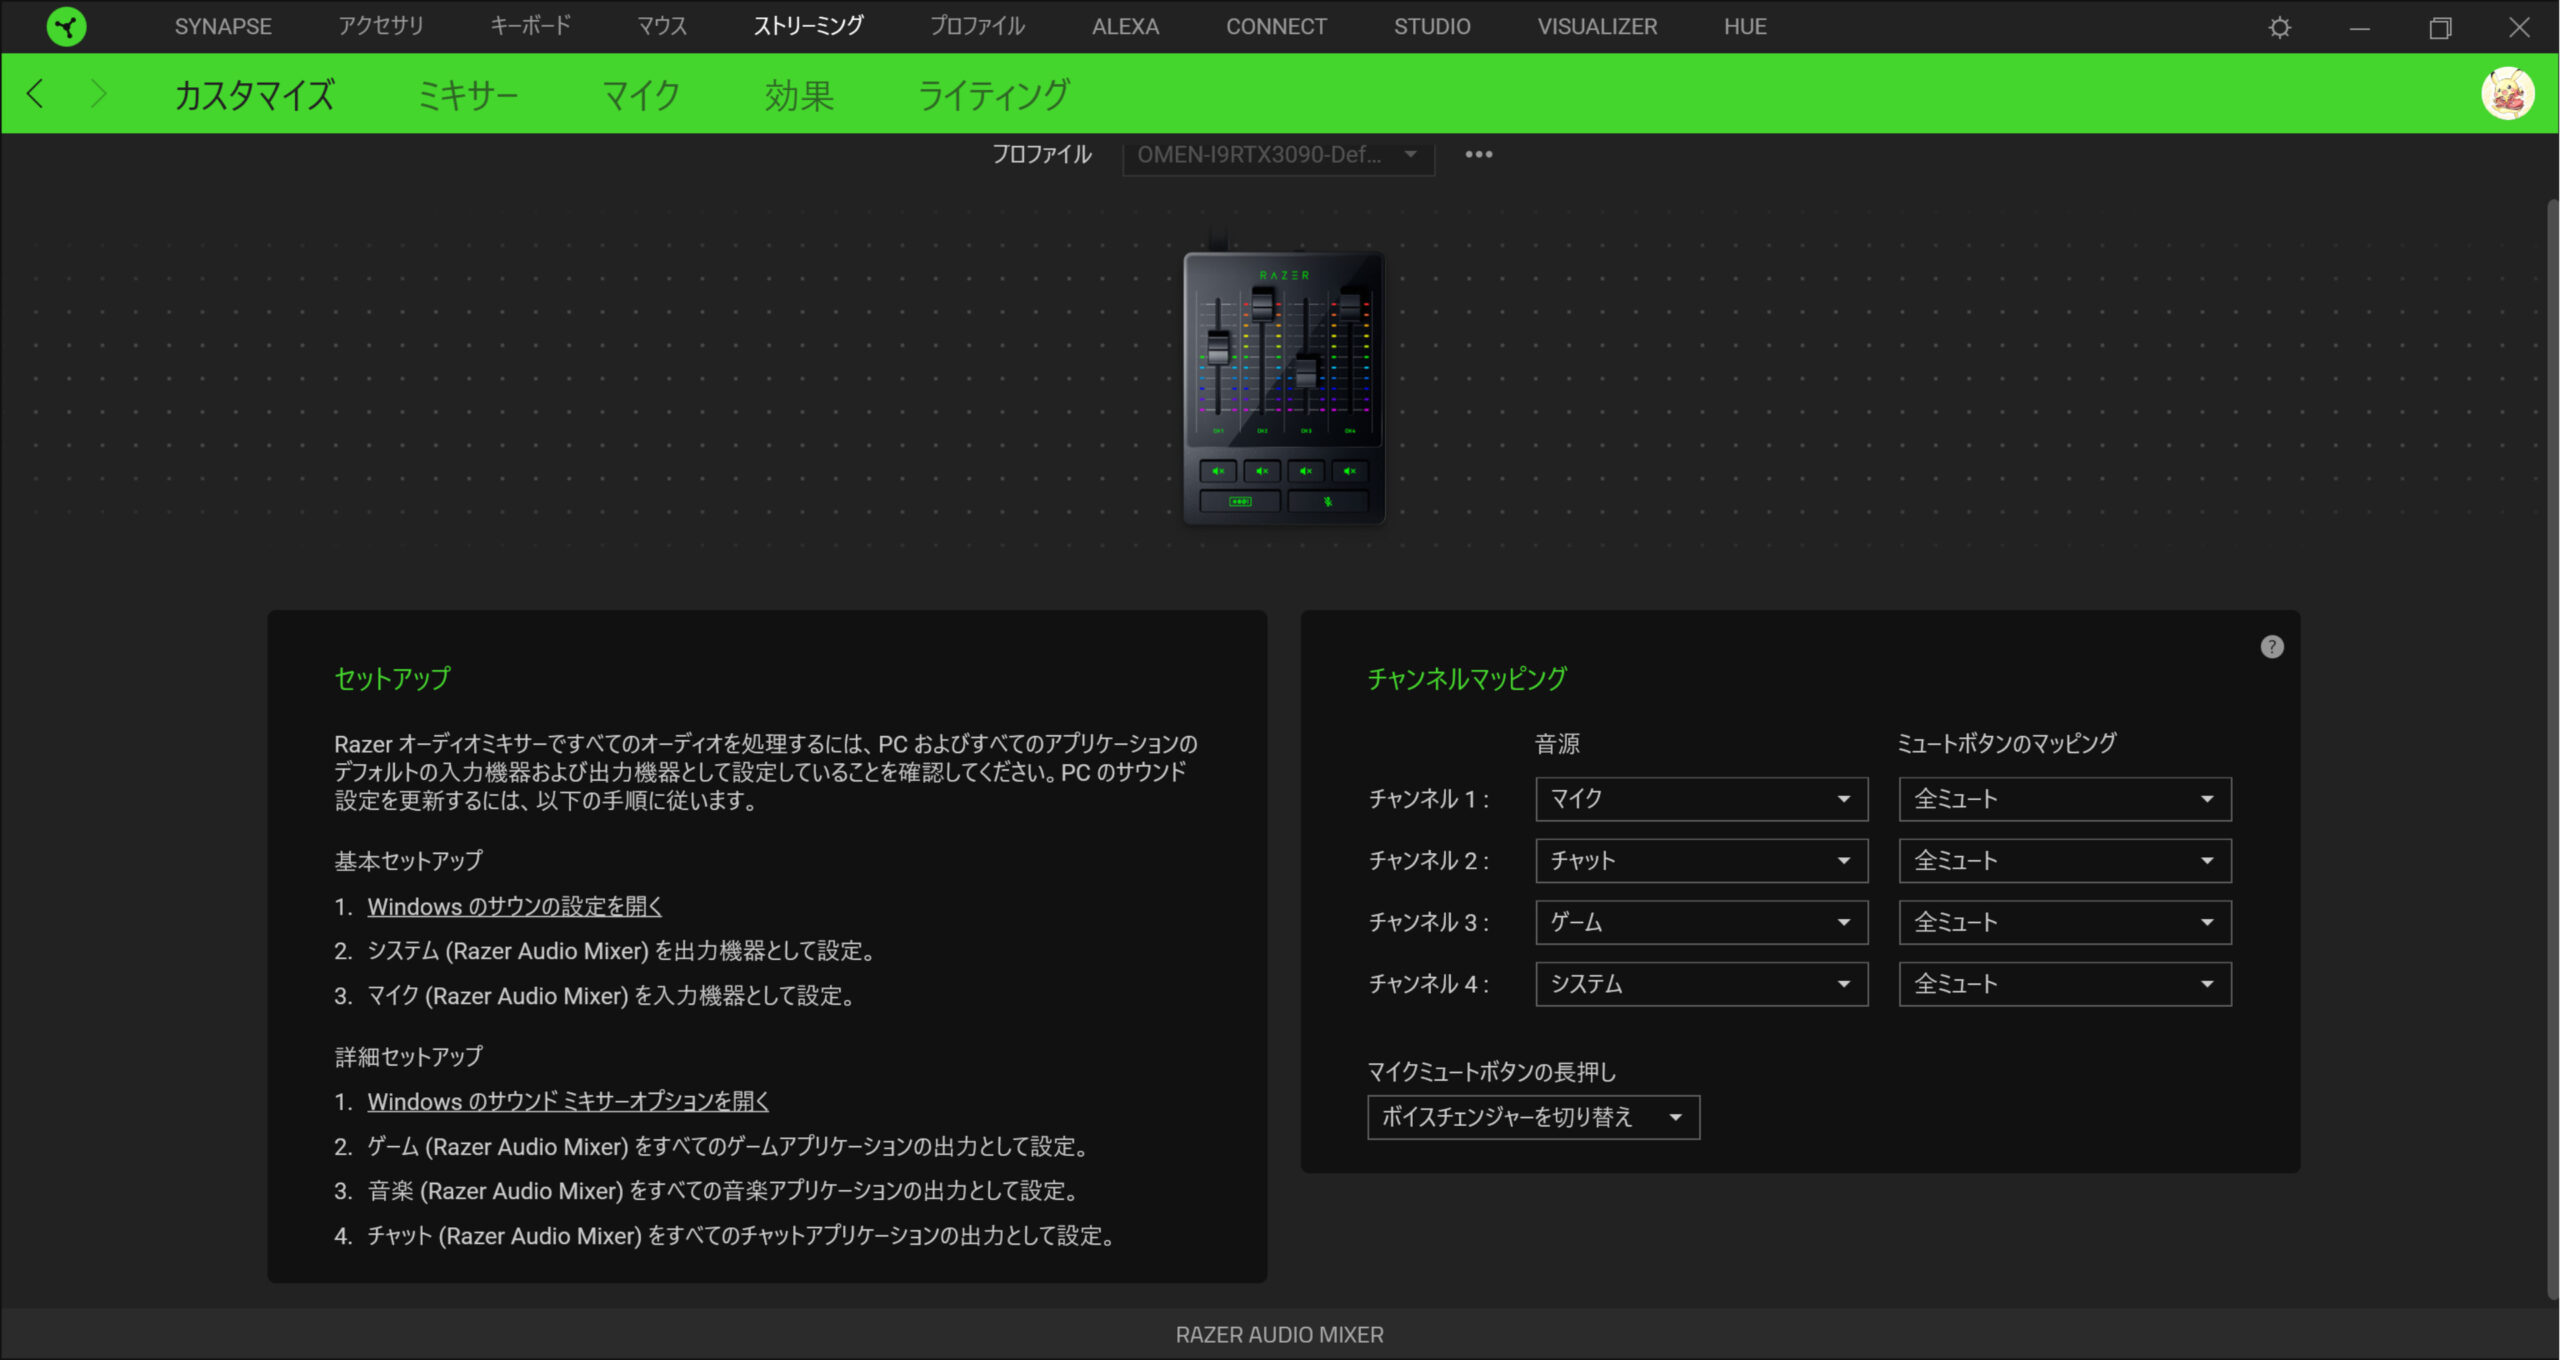Open the VISUALIZER top tab

1597,27
